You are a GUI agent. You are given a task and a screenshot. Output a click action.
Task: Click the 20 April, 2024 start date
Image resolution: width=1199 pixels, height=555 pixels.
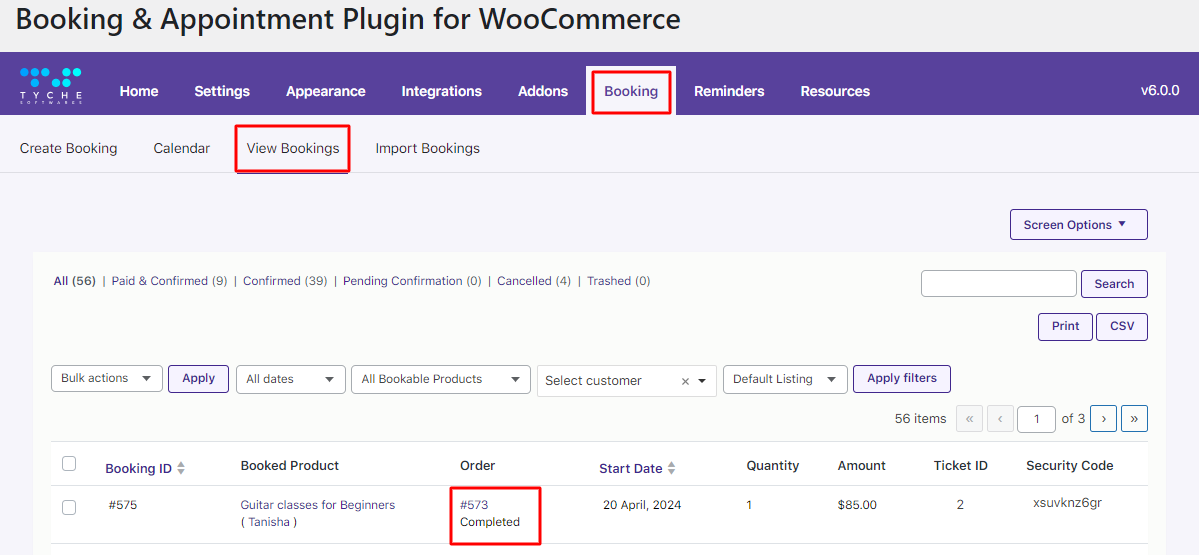tap(642, 505)
